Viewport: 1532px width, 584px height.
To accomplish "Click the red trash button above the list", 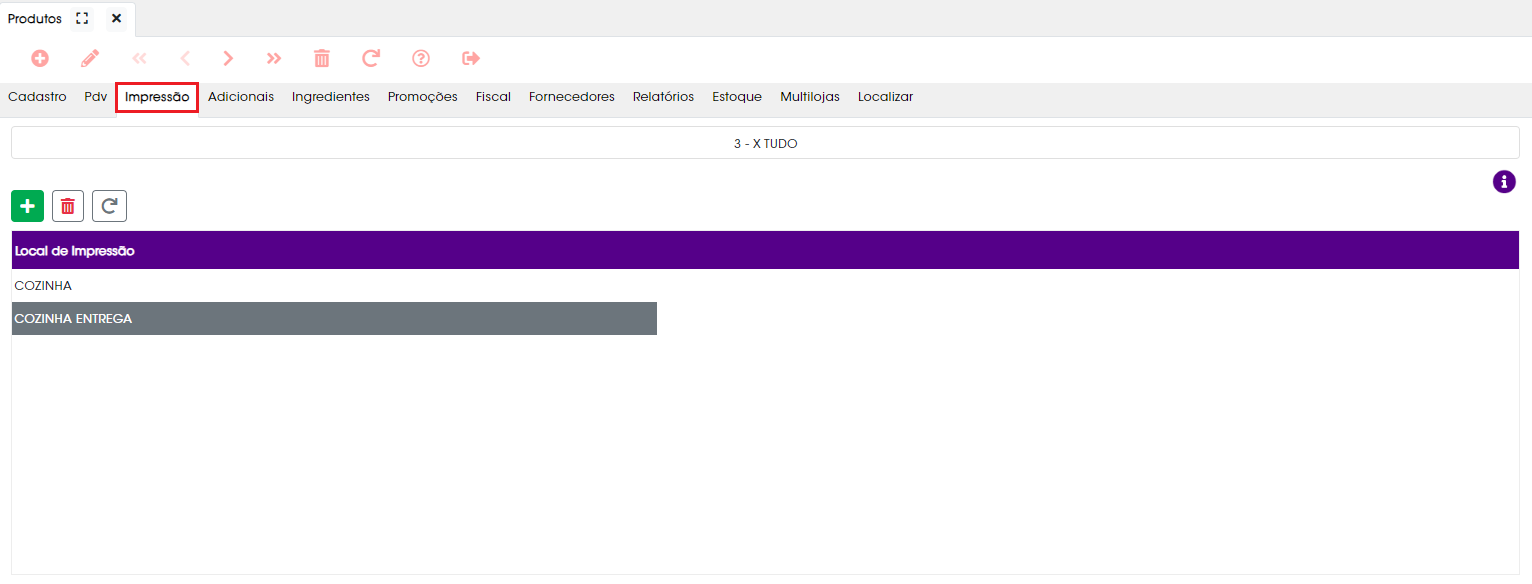I will 68,206.
